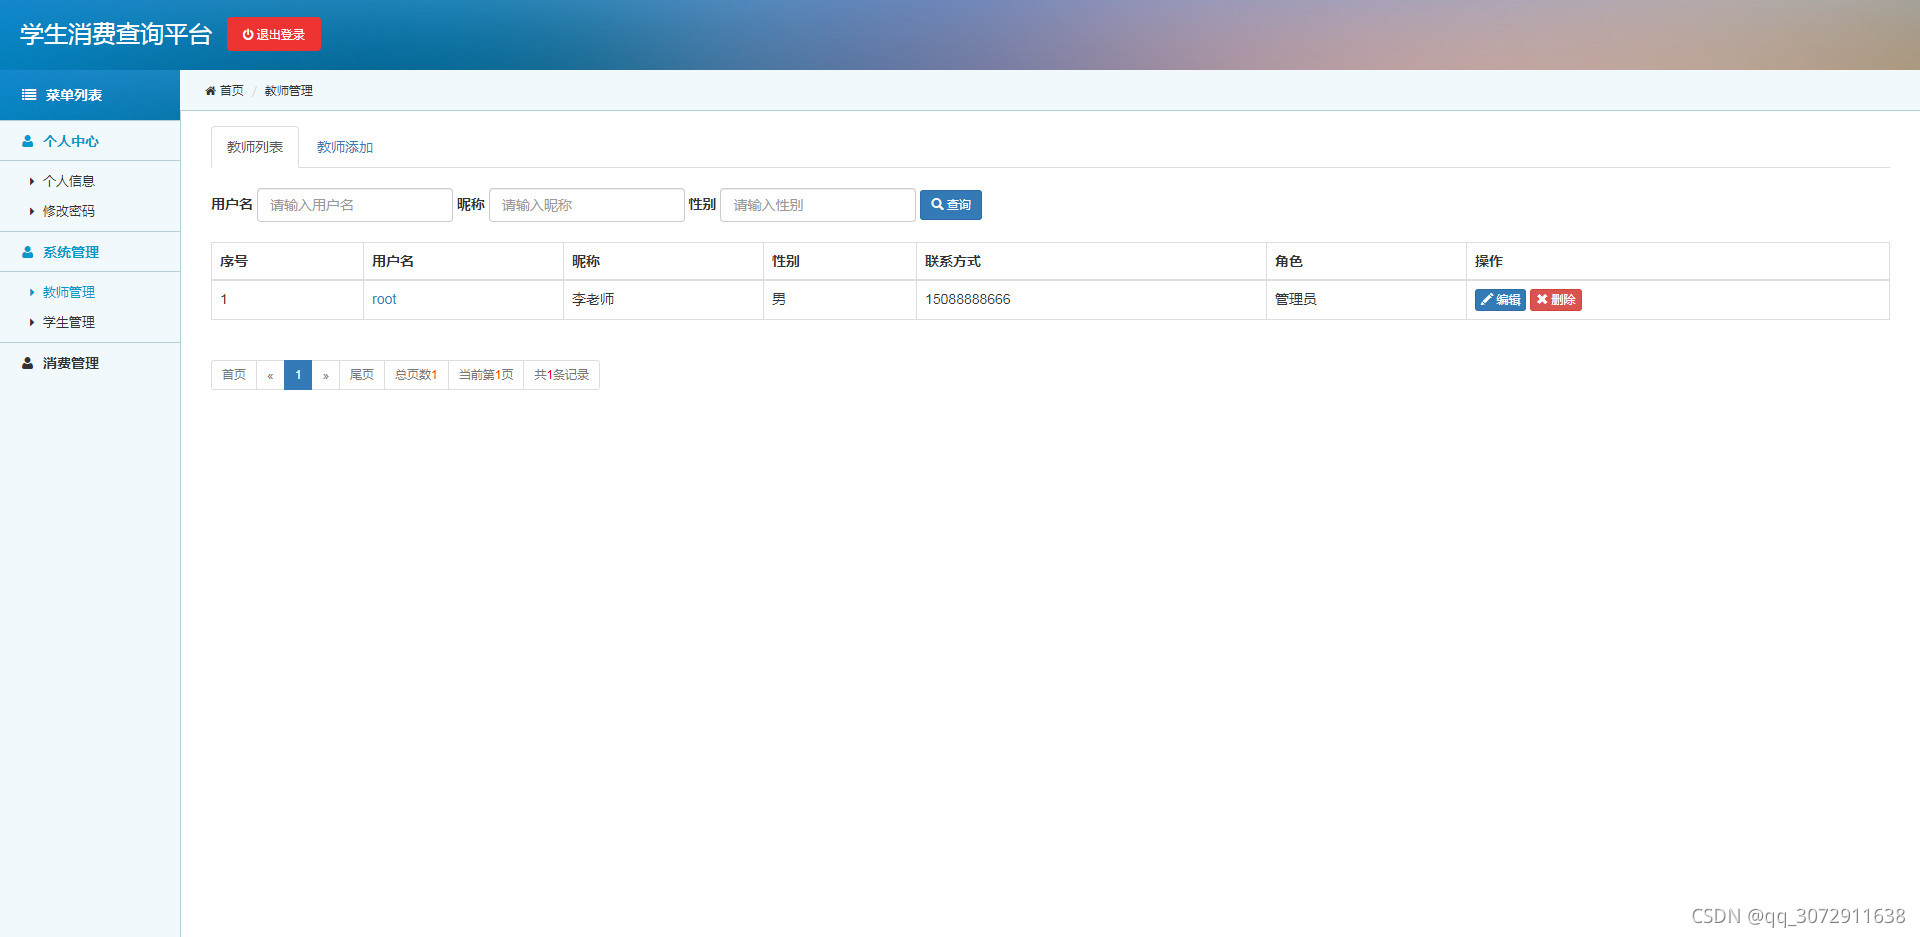Click the 教师管理 breadcrumb text
Image resolution: width=1920 pixels, height=937 pixels.
(x=289, y=91)
